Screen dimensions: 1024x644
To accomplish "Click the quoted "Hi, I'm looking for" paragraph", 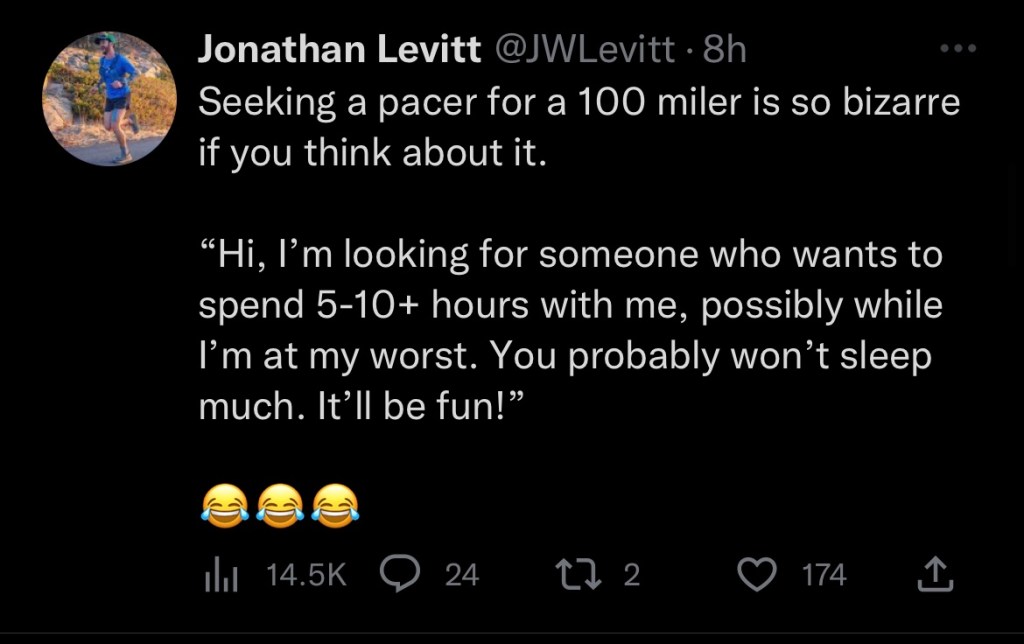I will pyautogui.click(x=570, y=306).
